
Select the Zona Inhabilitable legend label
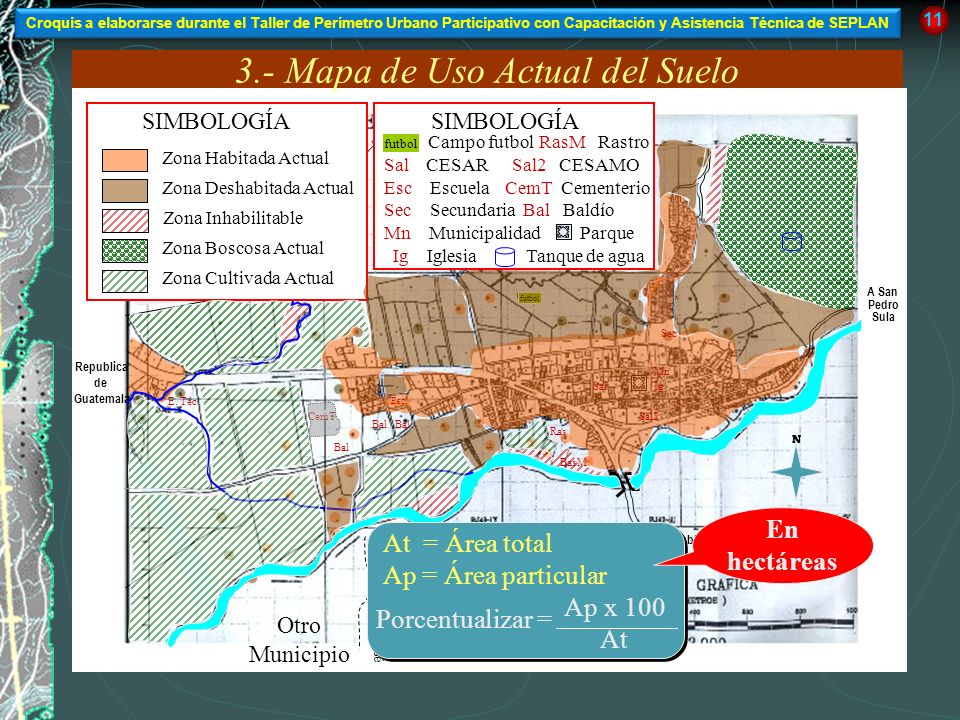point(233,218)
